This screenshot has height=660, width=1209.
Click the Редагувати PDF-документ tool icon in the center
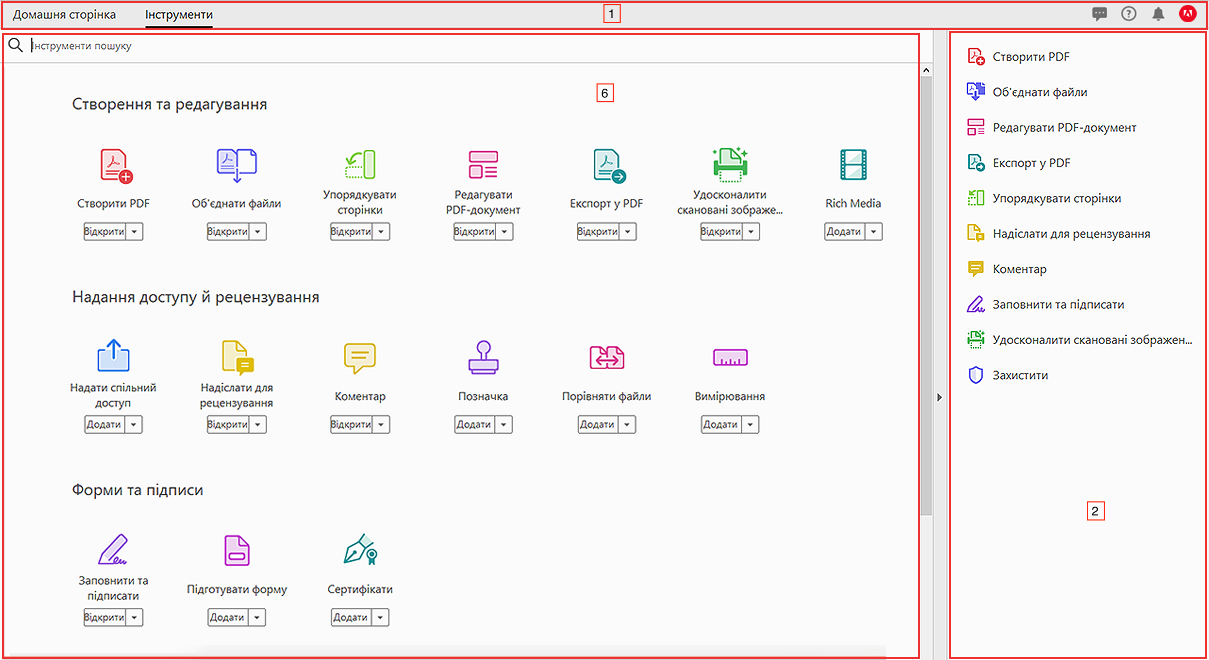pyautogui.click(x=483, y=165)
